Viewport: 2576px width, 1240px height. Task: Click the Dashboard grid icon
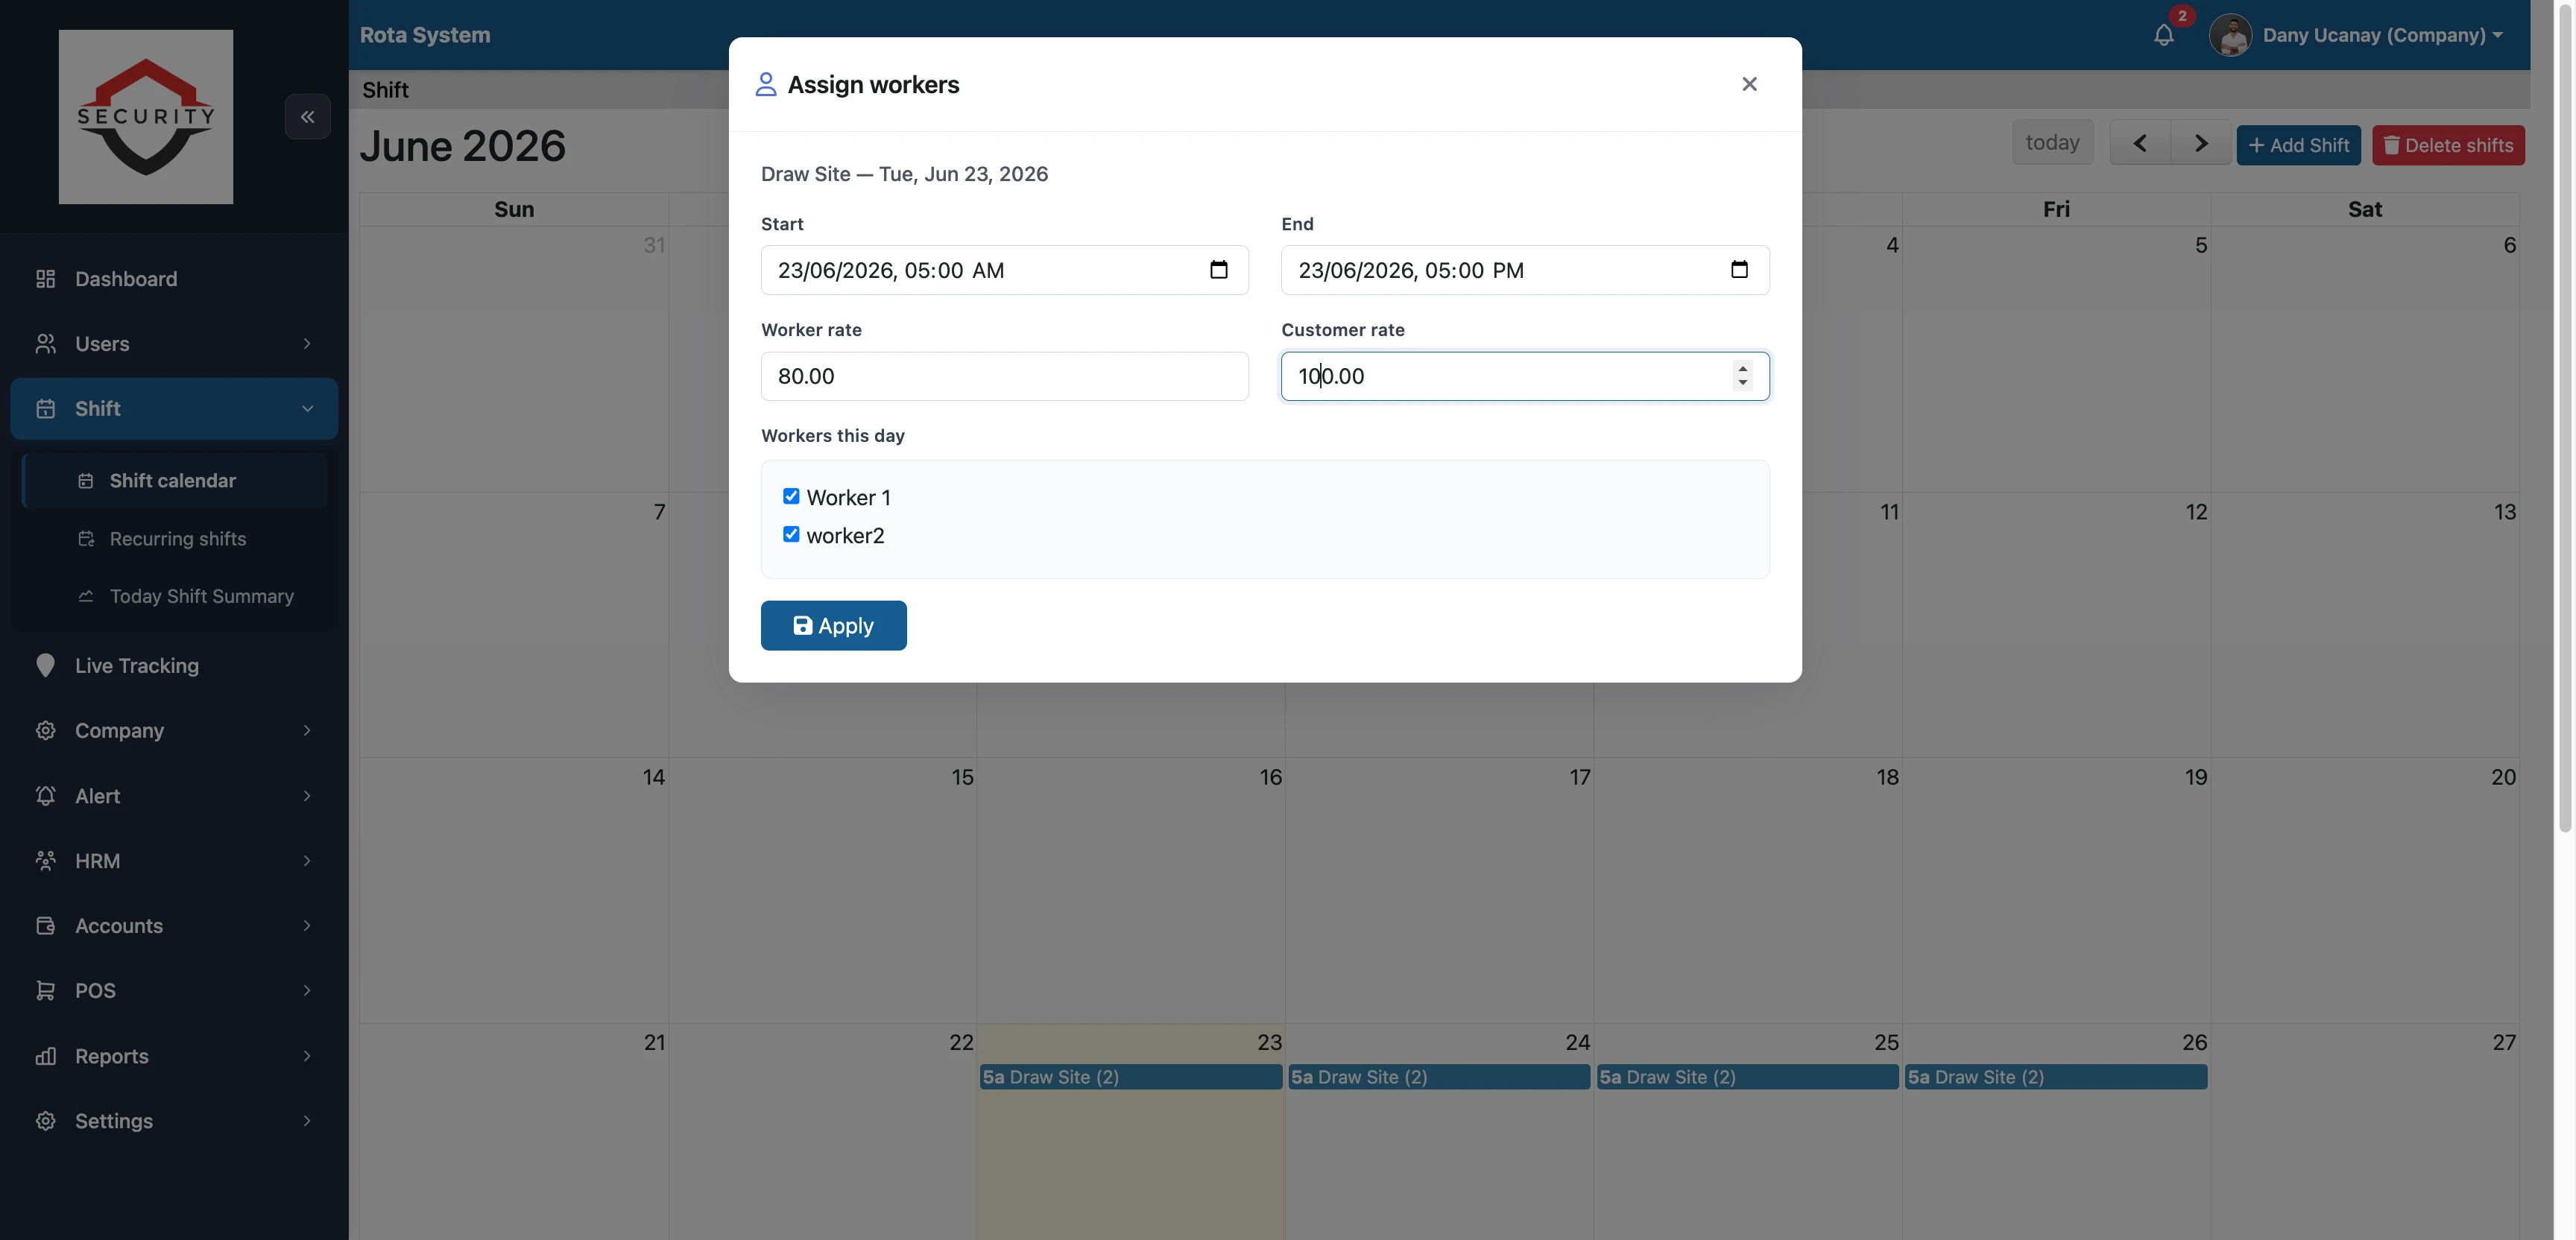click(x=45, y=279)
